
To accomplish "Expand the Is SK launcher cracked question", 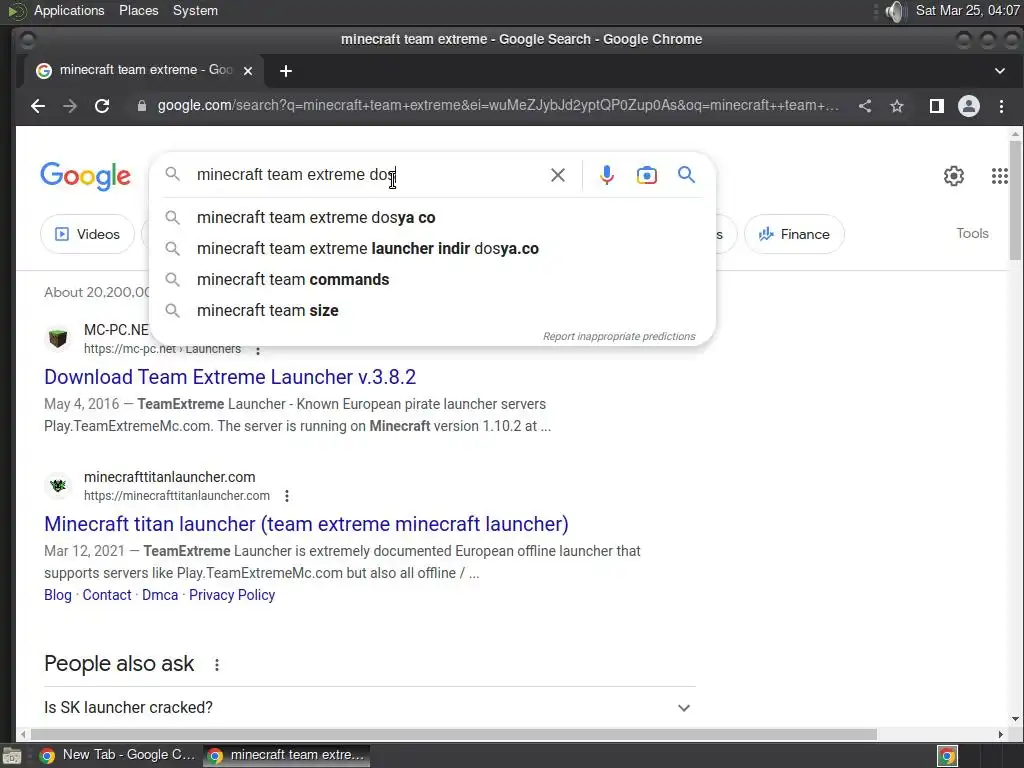I will point(370,707).
